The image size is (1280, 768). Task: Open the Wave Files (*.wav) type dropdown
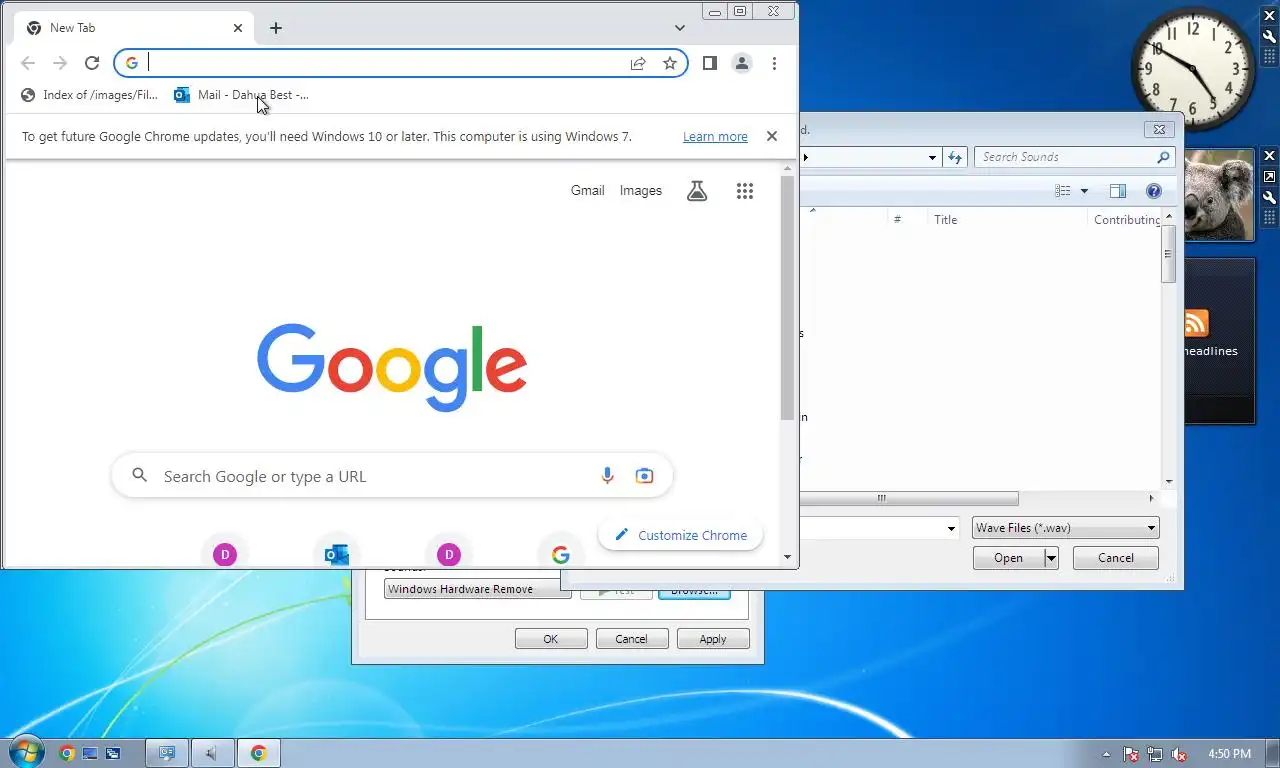coord(1065,528)
